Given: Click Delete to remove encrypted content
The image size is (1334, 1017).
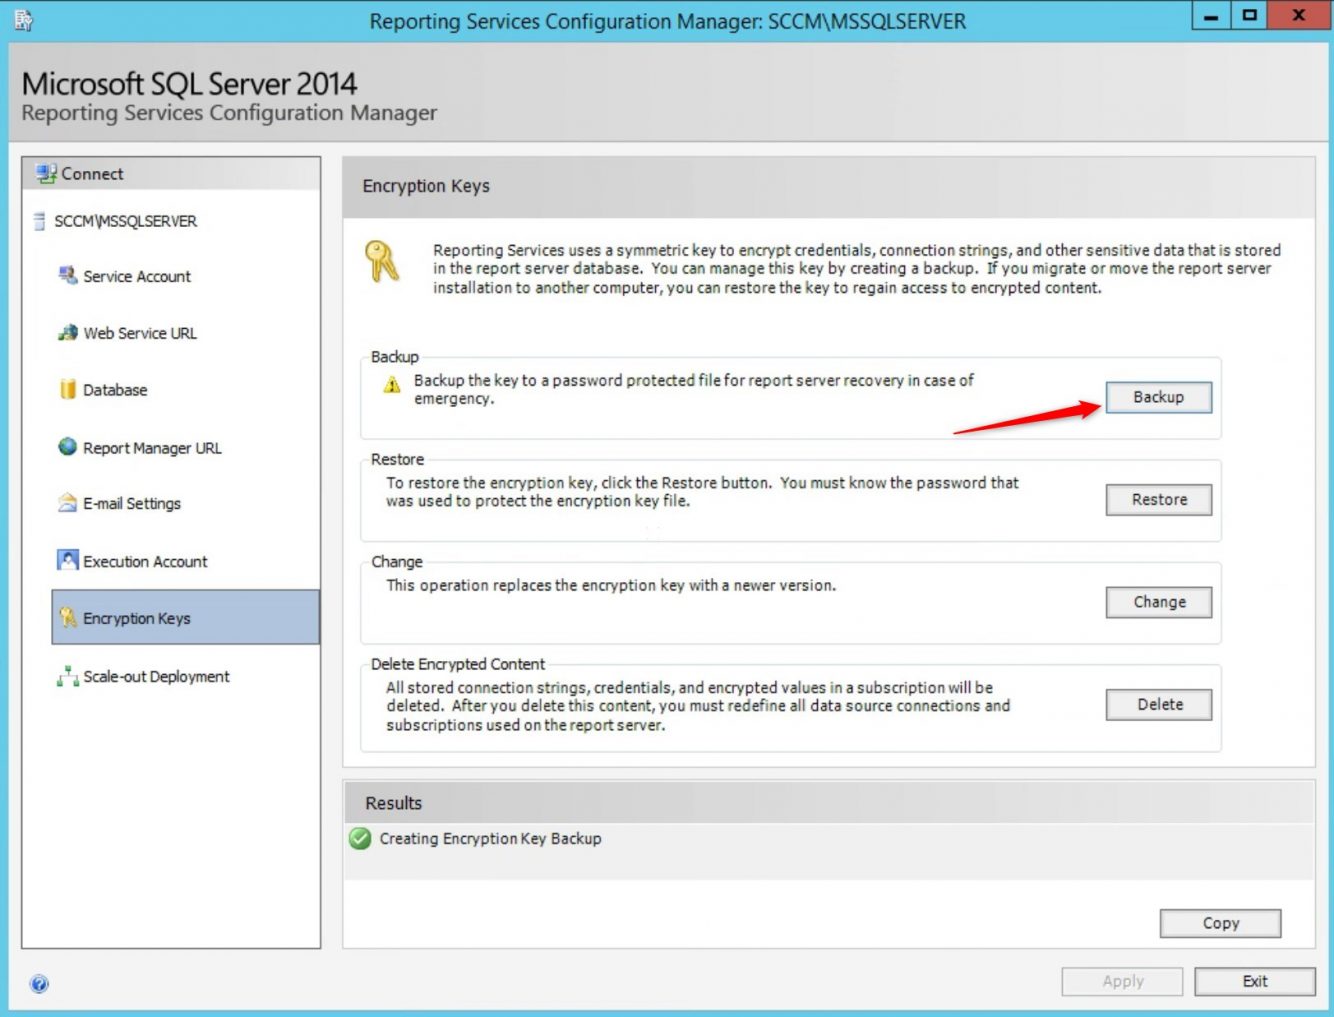Looking at the screenshot, I should [1158, 704].
